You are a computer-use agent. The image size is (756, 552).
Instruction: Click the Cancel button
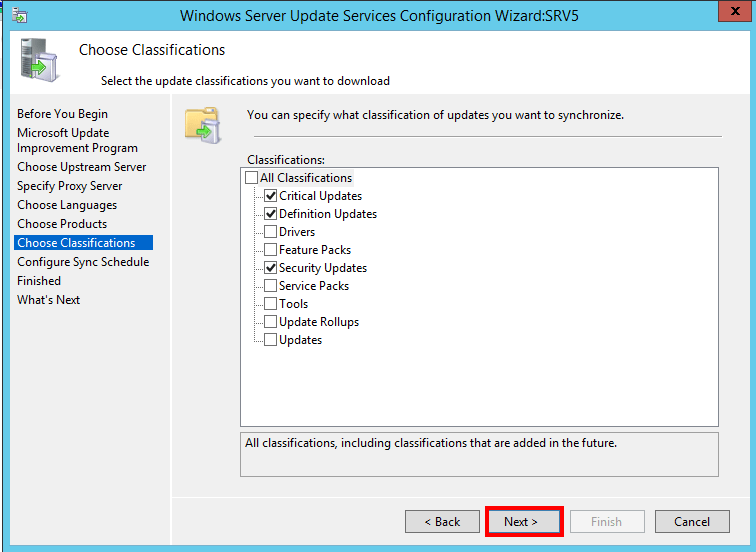click(692, 522)
